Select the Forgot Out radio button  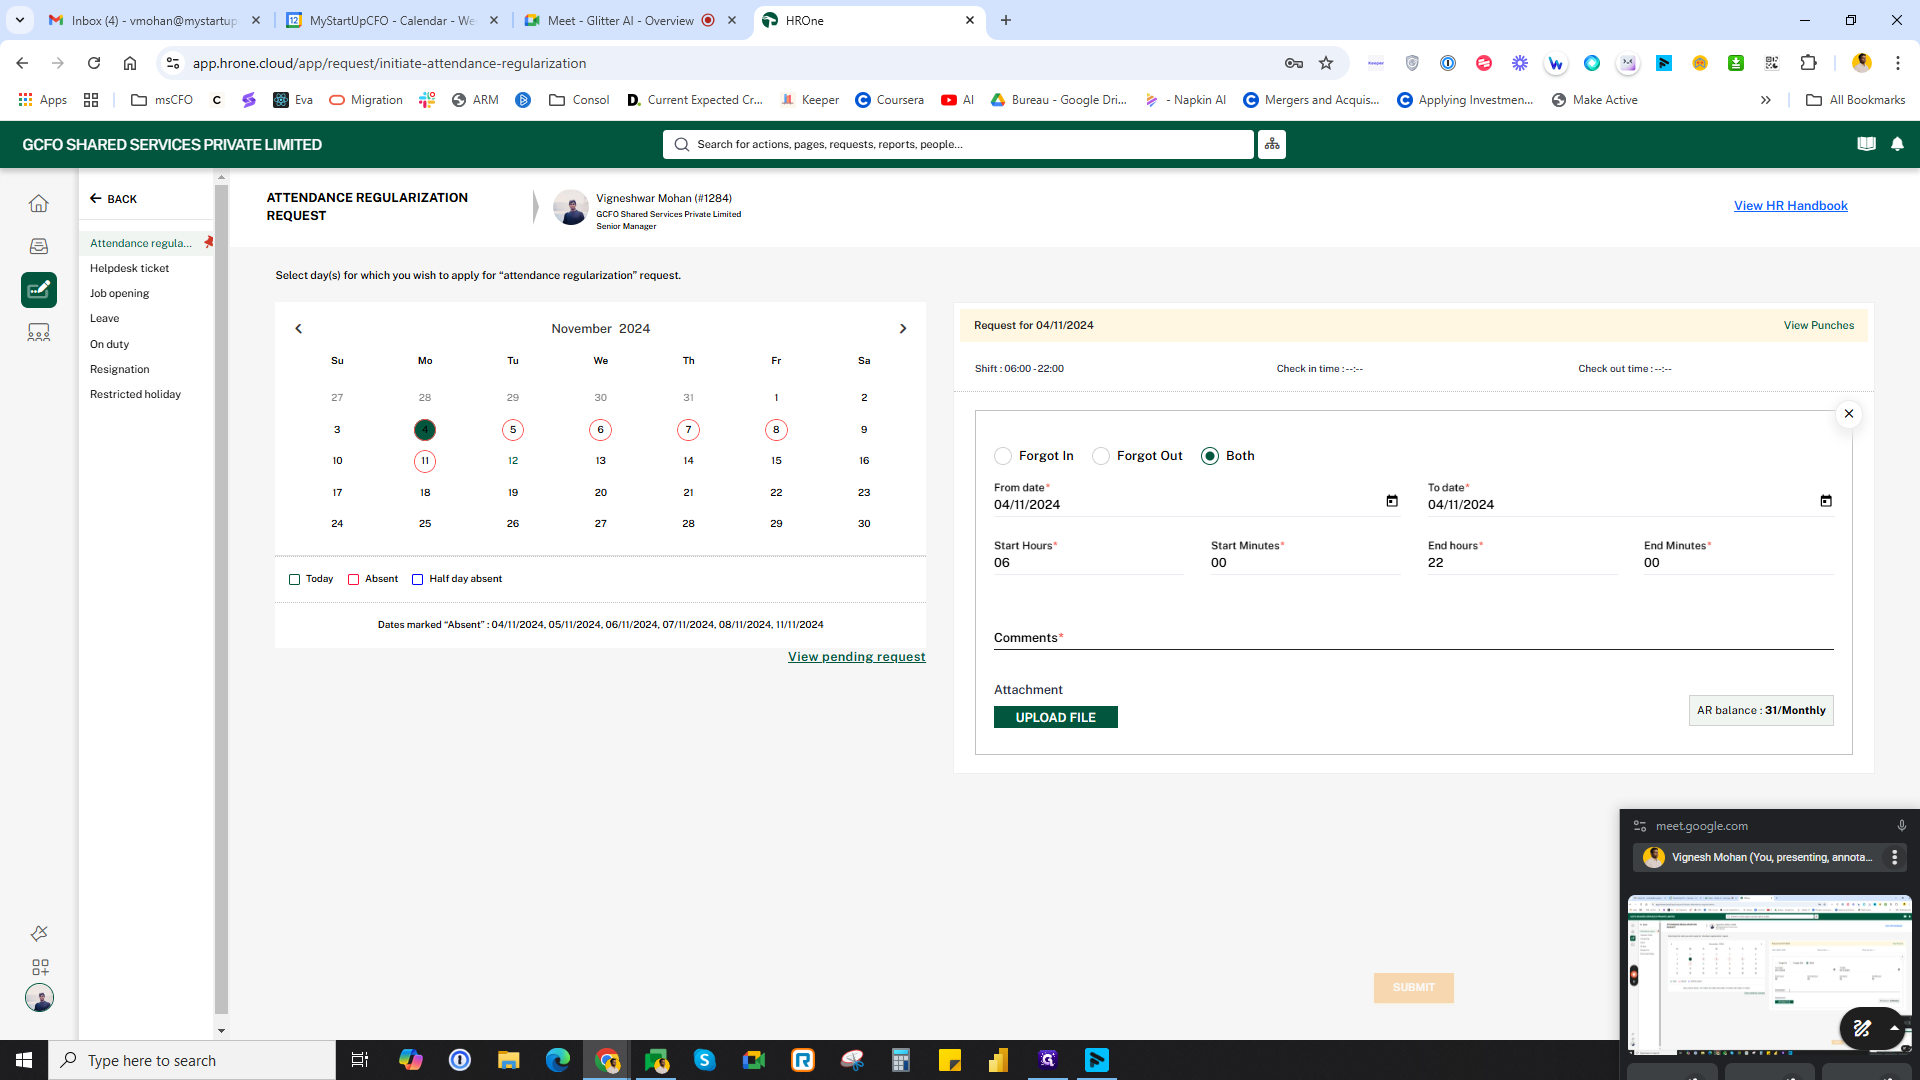click(x=1101, y=456)
